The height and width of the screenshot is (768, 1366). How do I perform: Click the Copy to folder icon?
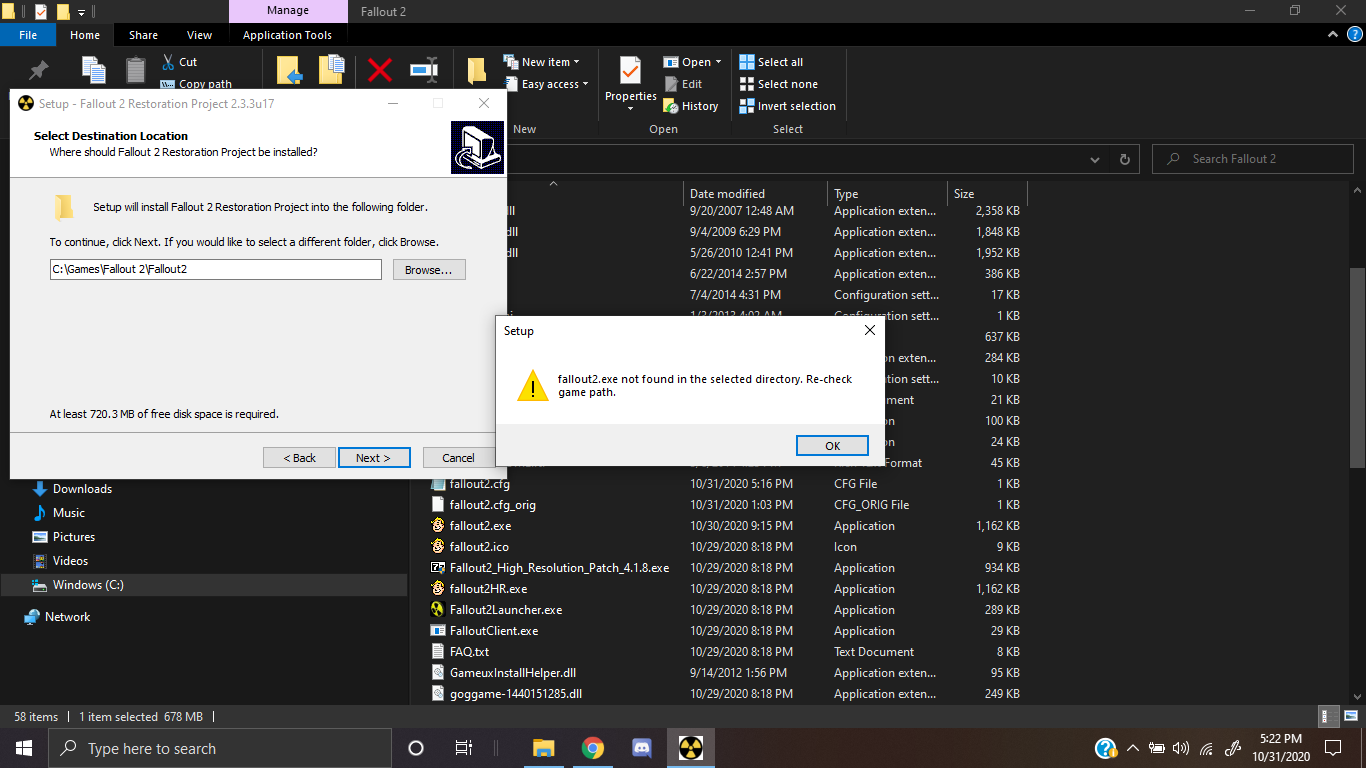tap(332, 69)
